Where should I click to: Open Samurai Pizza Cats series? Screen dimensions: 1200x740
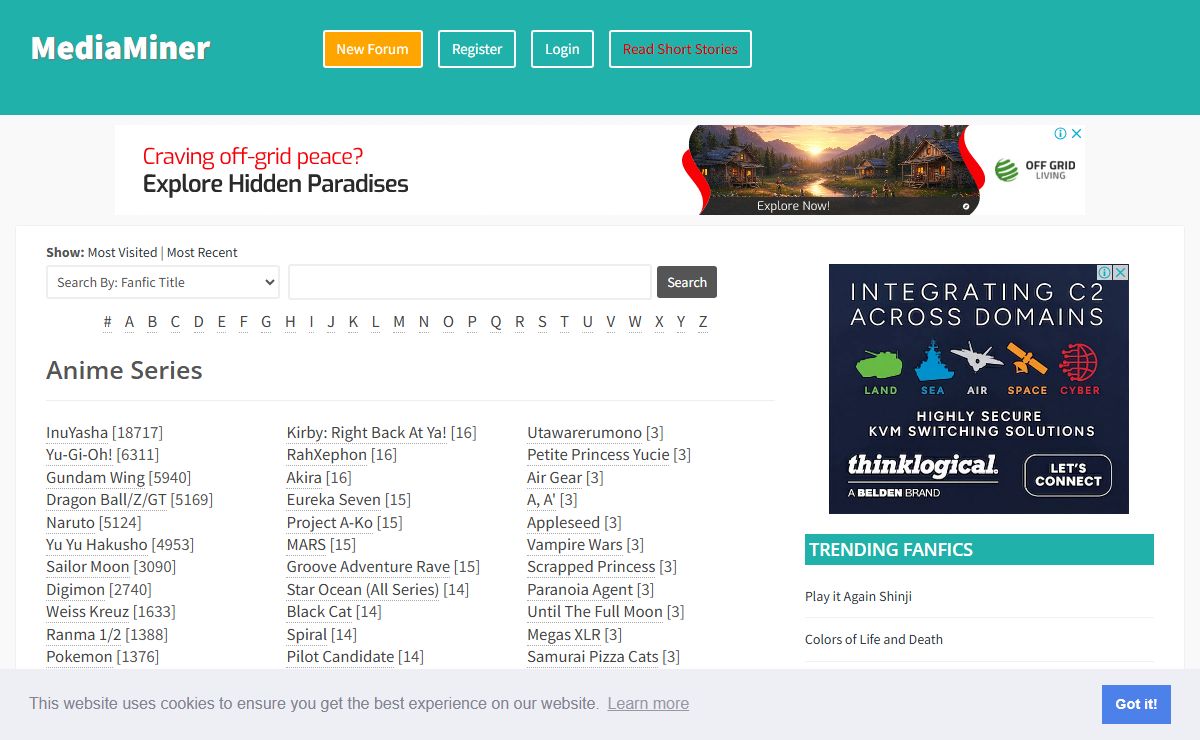click(593, 657)
